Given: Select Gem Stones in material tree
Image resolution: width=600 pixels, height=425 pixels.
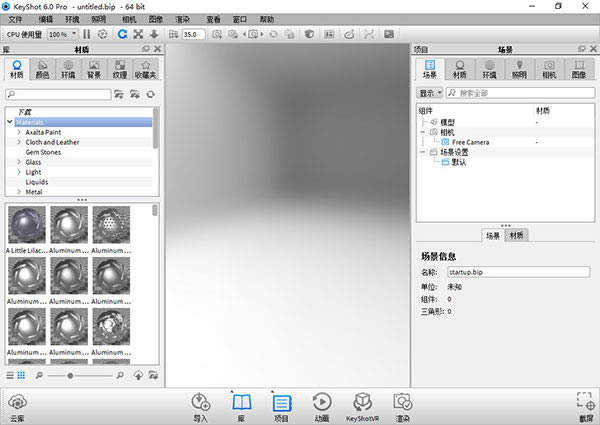Looking at the screenshot, I should click(43, 152).
